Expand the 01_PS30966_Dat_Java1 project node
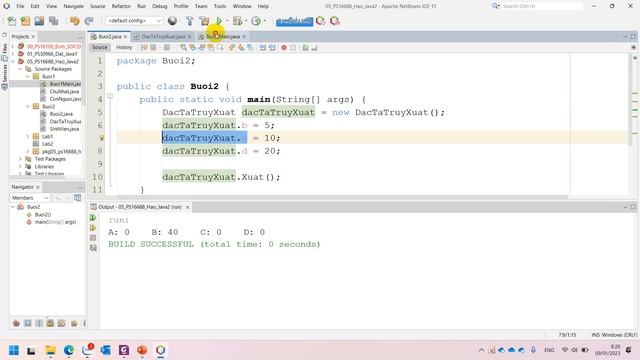Image resolution: width=640 pixels, height=360 pixels. click(x=13, y=53)
